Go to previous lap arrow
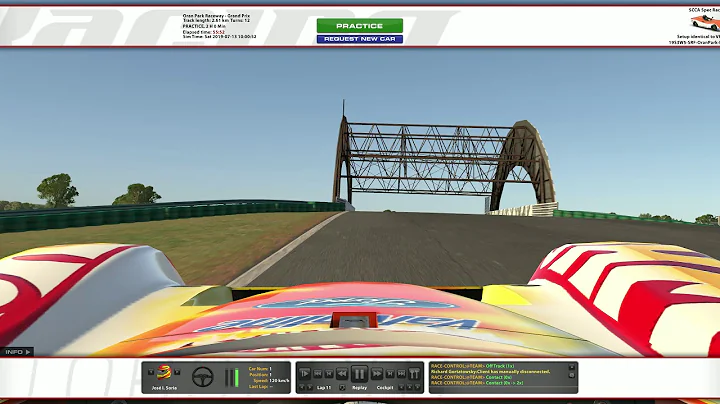This screenshot has width=720, height=404. click(302, 387)
